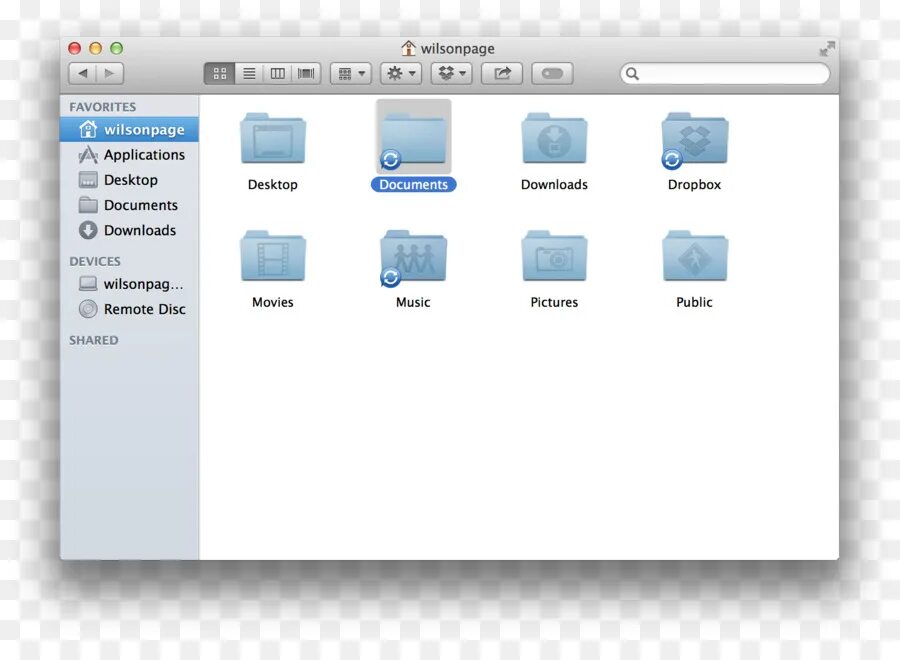Enter full screen with window corner arrows
This screenshot has width=900, height=660.
click(x=827, y=49)
